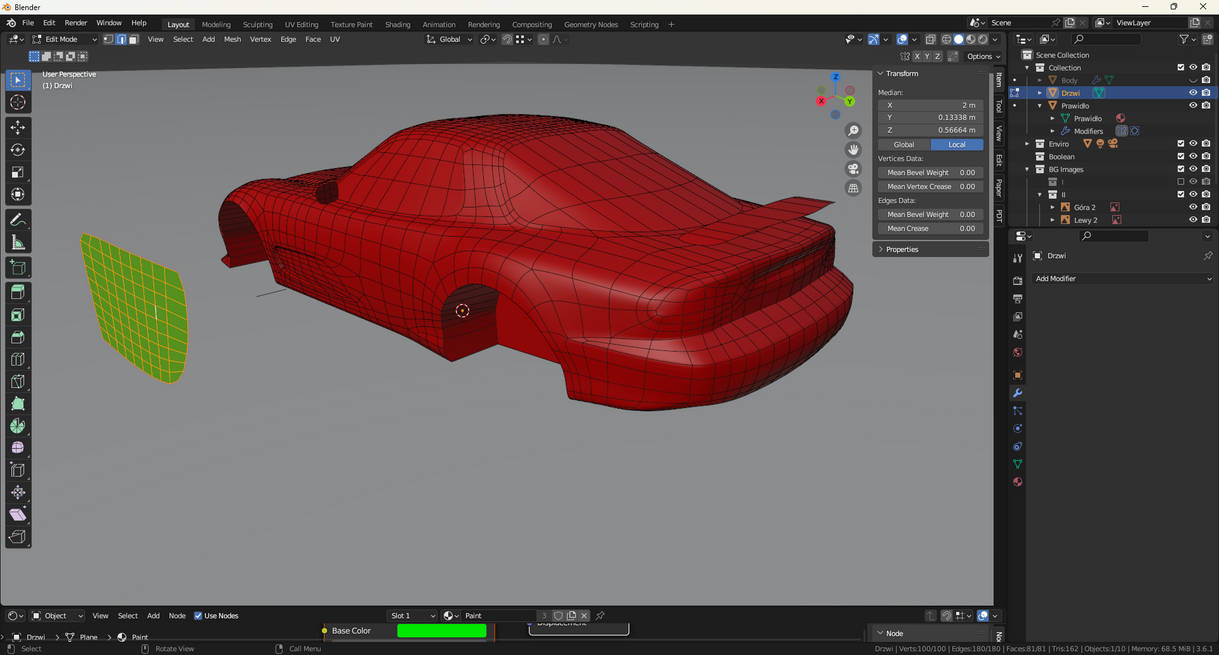
Task: Click the 3D cursor tool
Action: (x=18, y=102)
